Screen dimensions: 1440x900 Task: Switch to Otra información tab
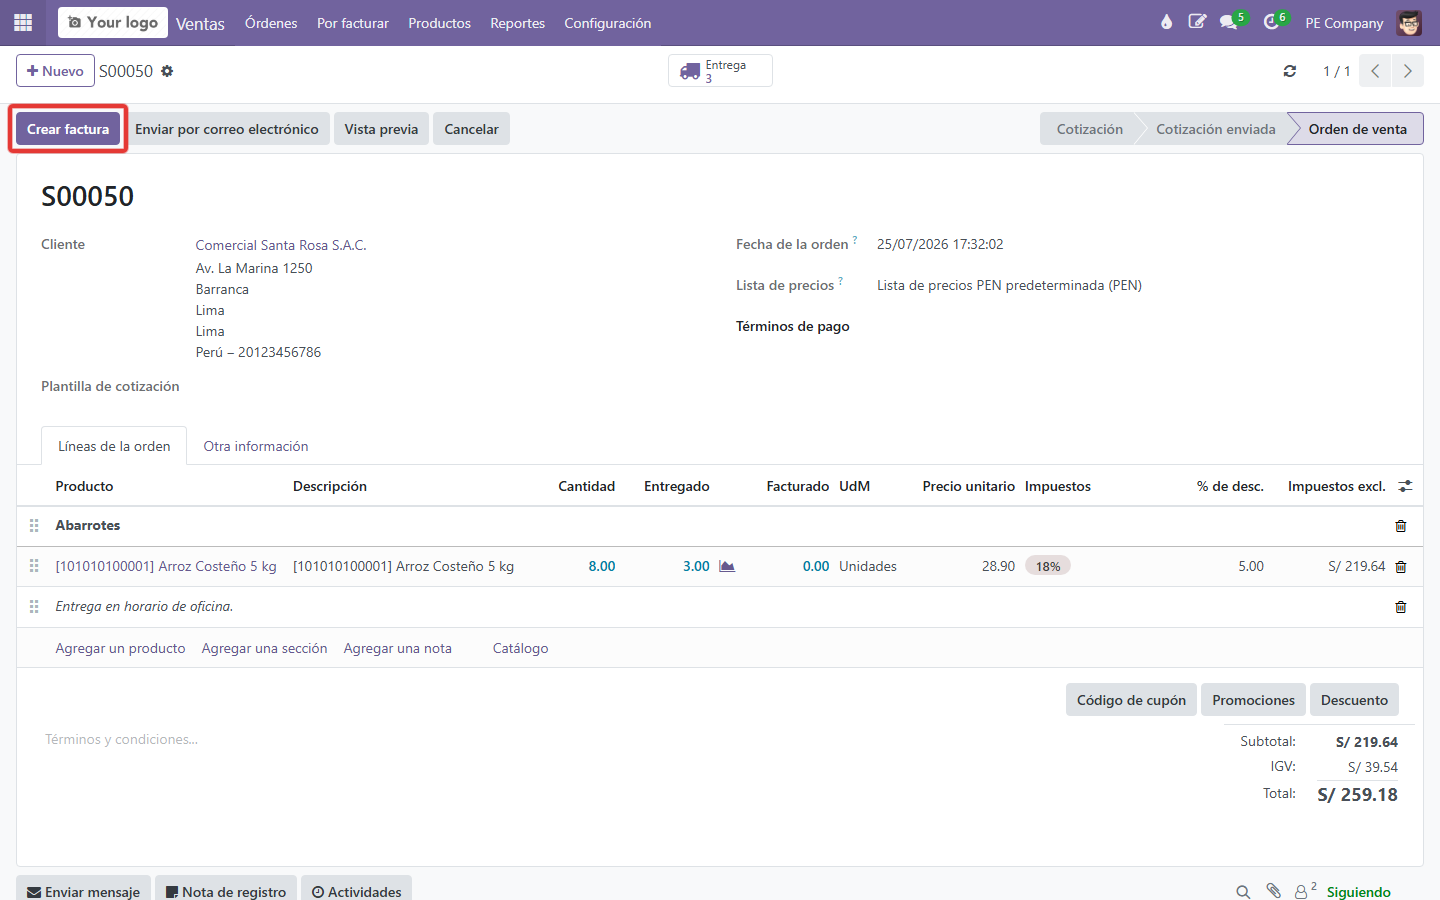(x=256, y=446)
